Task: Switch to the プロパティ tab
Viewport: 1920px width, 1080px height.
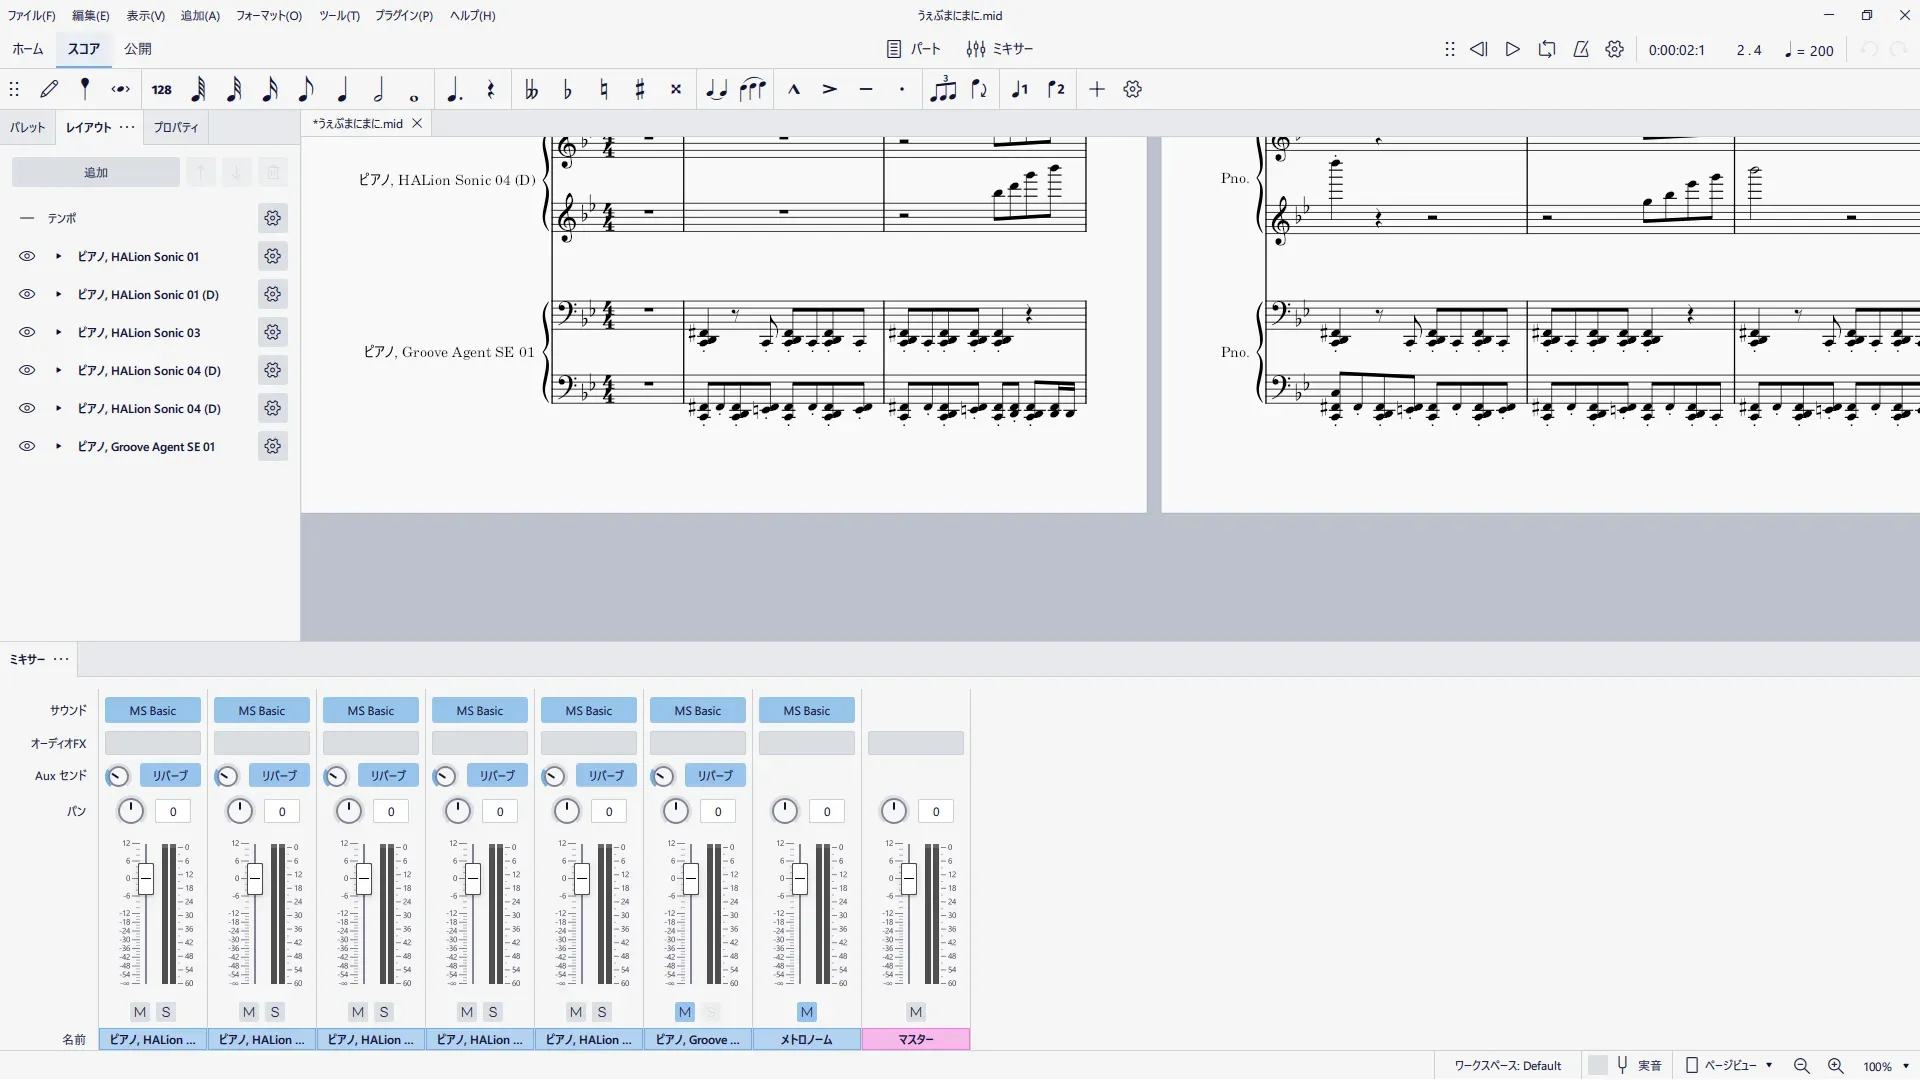Action: point(175,128)
